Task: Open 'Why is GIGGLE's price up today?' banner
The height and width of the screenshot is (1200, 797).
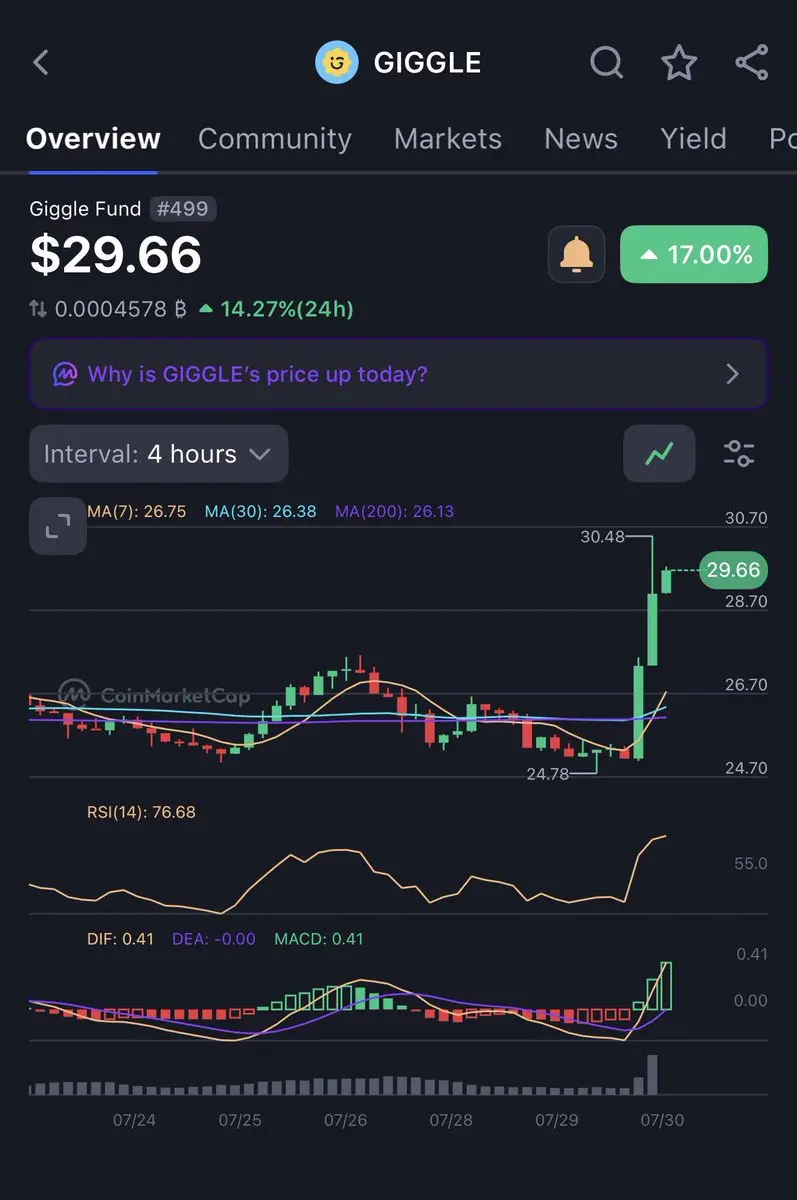Action: [398, 374]
